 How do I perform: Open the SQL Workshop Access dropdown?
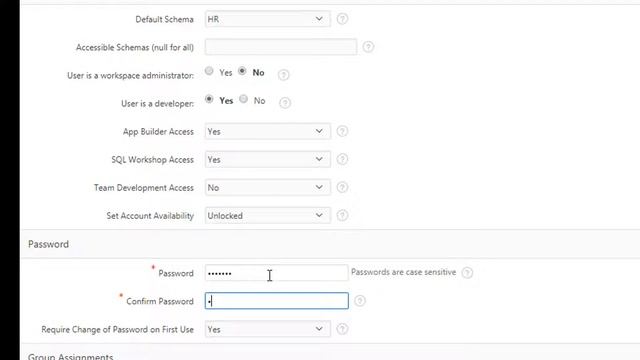[x=267, y=160]
